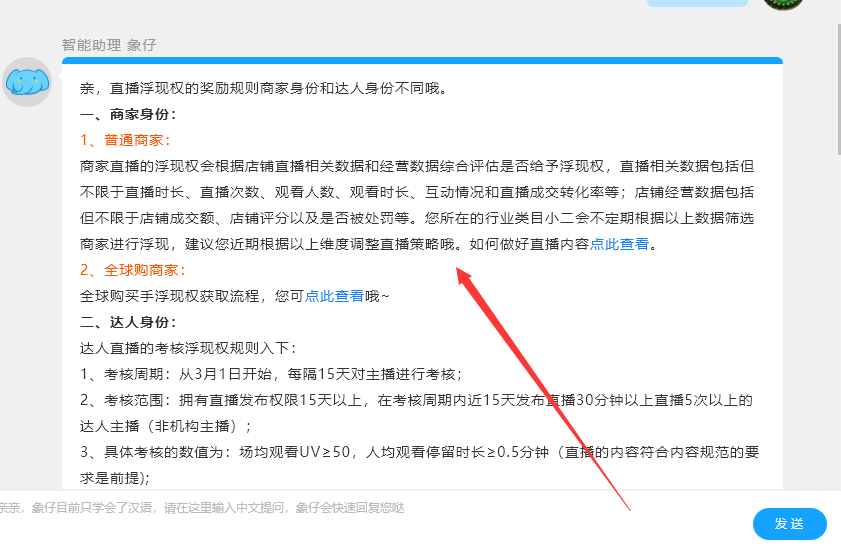The image size is (841, 555).
Task: Click the heading 一、商家身份:
Action: coord(128,114)
